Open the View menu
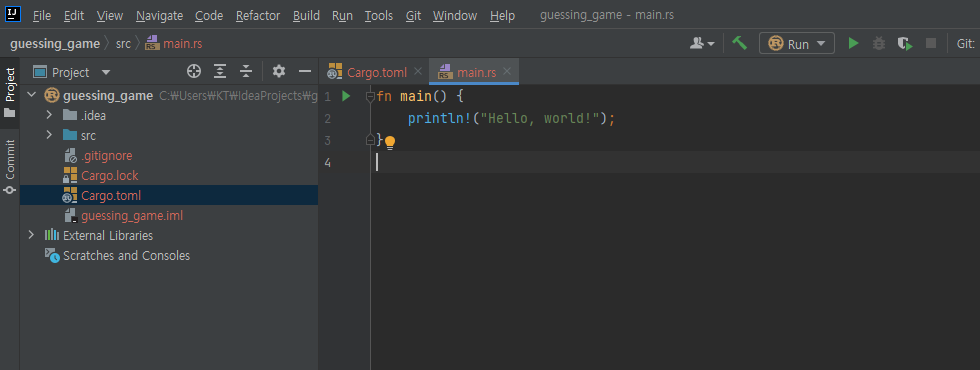980x370 pixels. (x=110, y=16)
